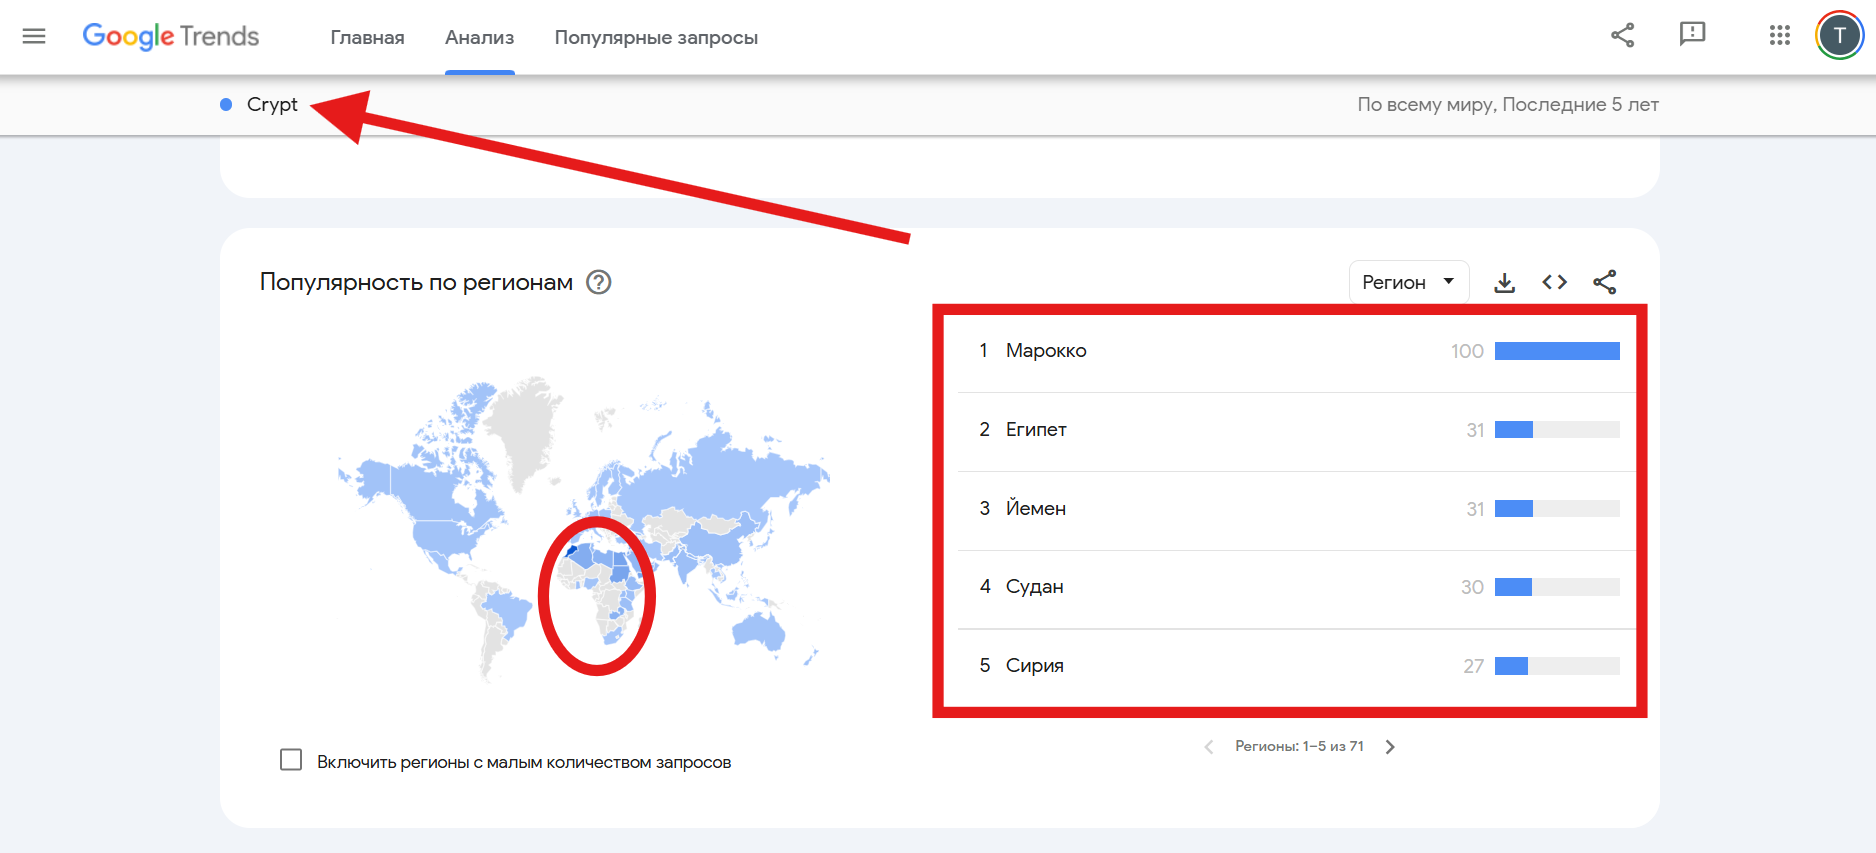Go to previous page of regions
Image resolution: width=1876 pixels, height=853 pixels.
(x=1209, y=747)
